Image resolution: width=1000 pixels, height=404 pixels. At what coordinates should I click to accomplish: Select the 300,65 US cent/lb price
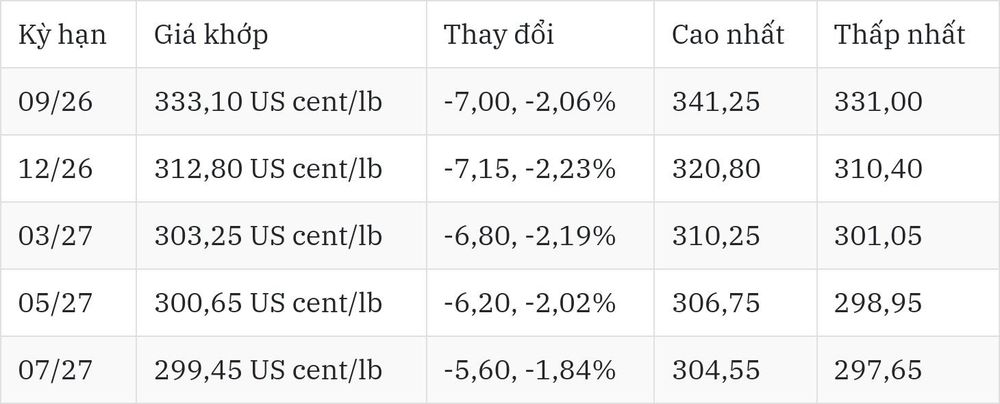(268, 303)
